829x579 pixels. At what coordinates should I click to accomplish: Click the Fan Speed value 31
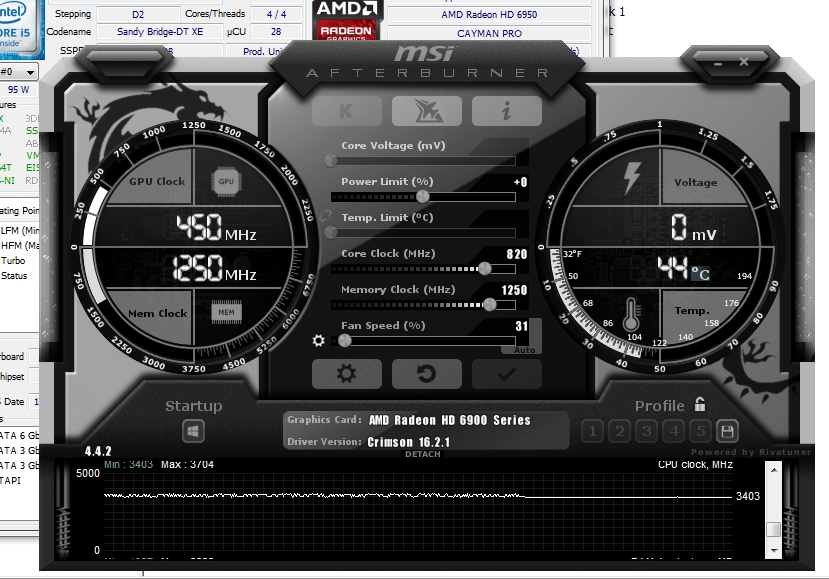tap(521, 326)
